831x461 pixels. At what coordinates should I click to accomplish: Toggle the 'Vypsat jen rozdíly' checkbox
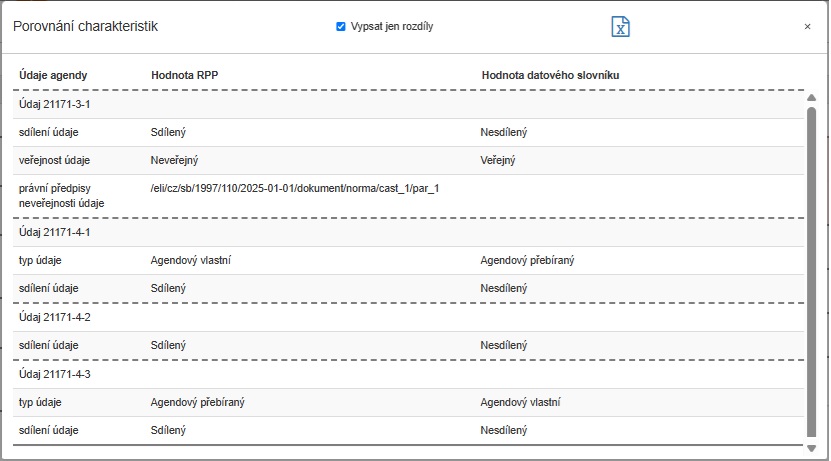pos(341,27)
